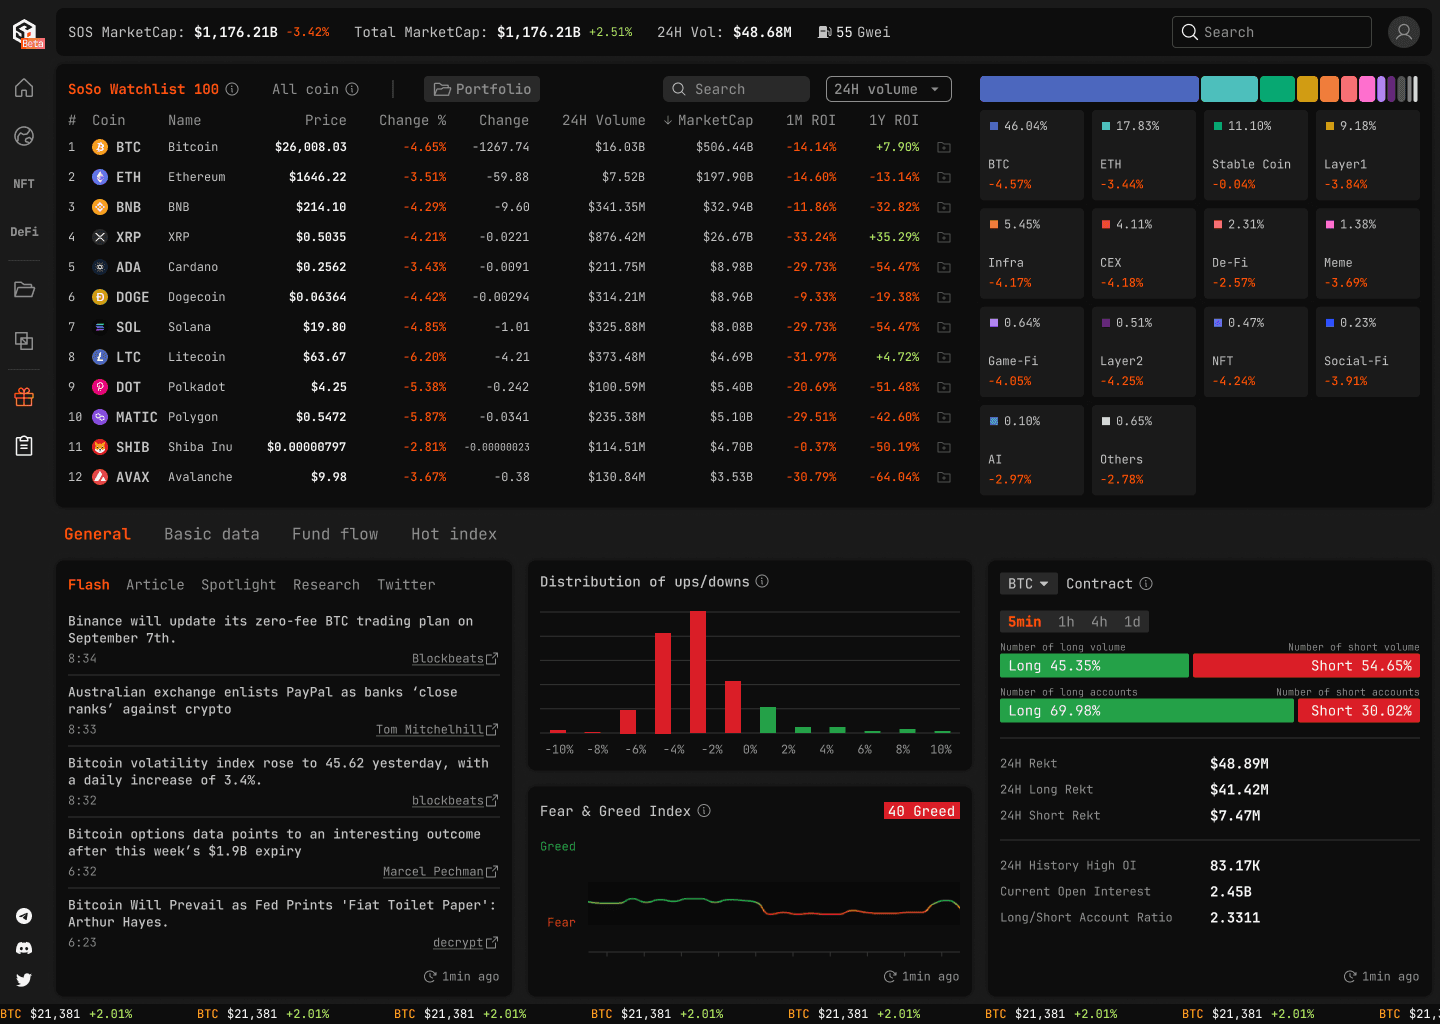Screen dimensions: 1440x1024
Task: Open the clipboard icon in sidebar
Action: [x=24, y=446]
